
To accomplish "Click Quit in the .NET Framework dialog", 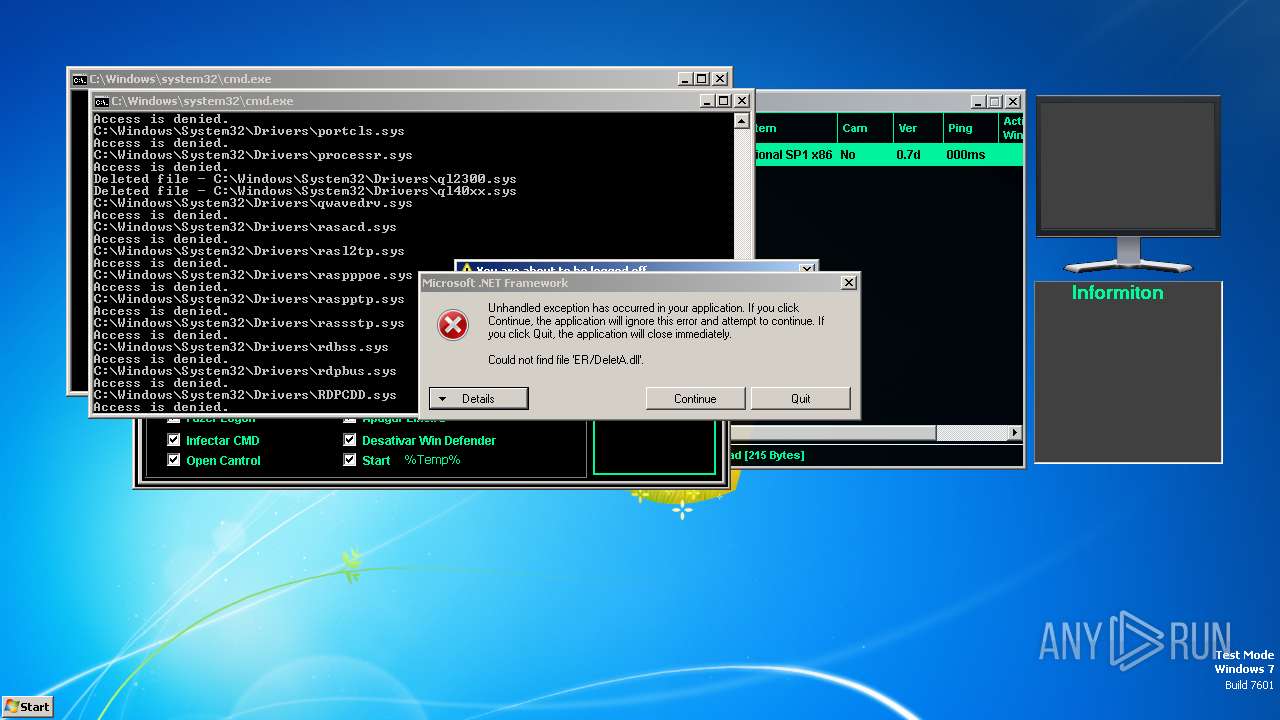I will 801,398.
